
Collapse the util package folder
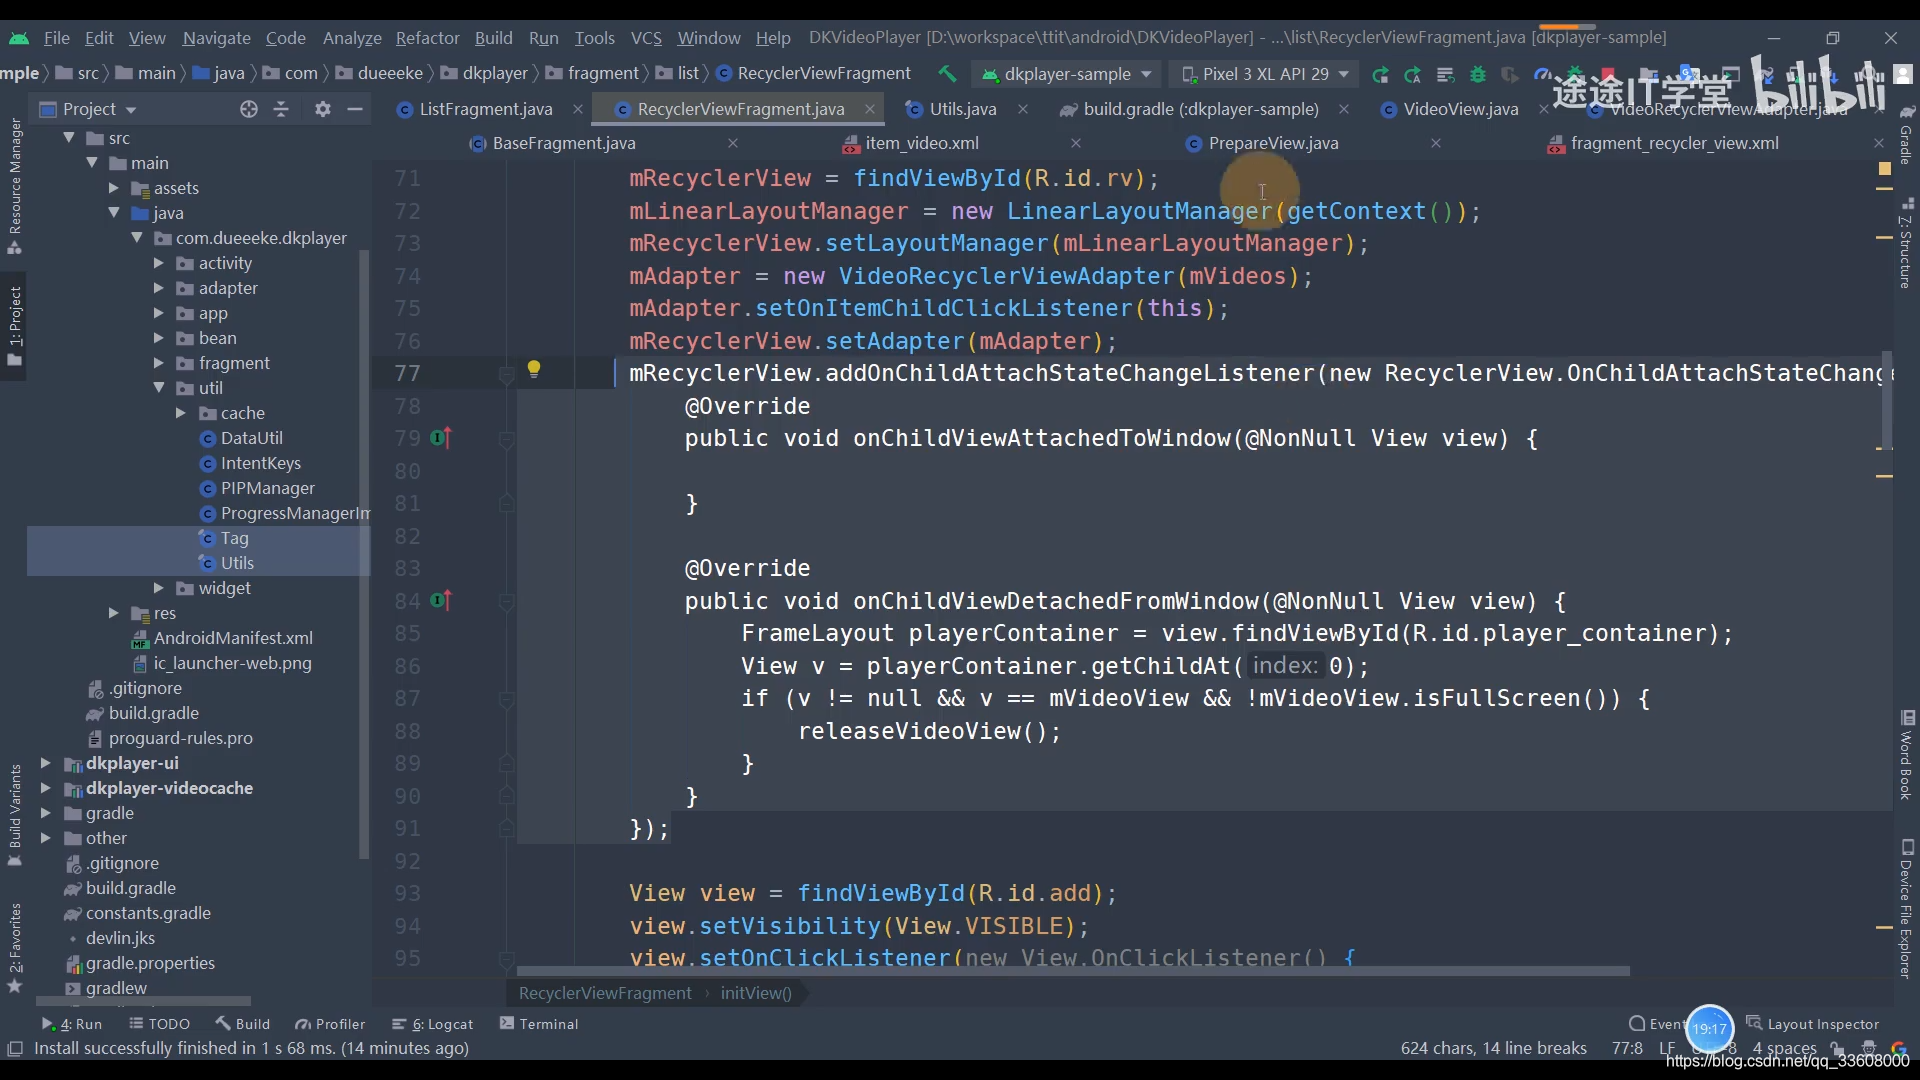(x=158, y=388)
